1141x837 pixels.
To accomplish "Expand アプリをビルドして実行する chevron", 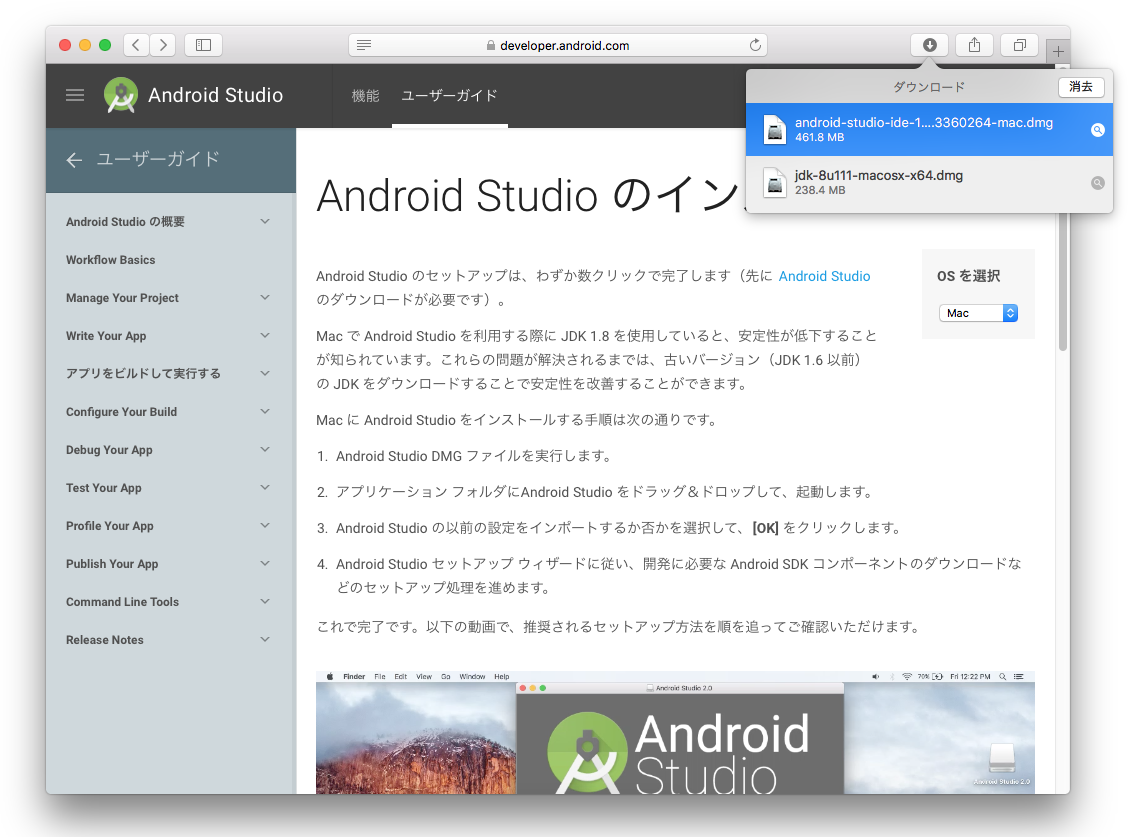I will point(265,373).
